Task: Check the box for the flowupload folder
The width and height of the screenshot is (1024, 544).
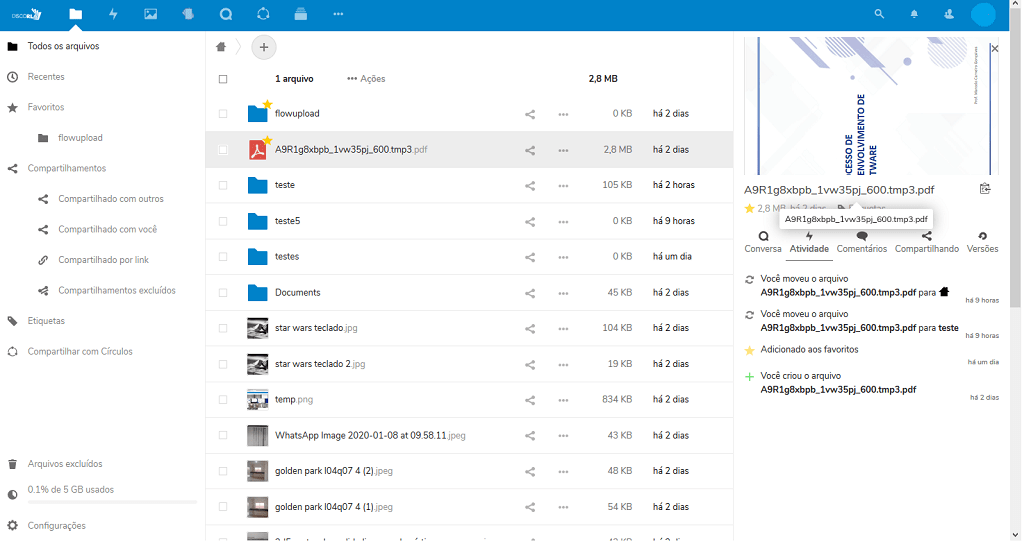Action: (x=223, y=114)
